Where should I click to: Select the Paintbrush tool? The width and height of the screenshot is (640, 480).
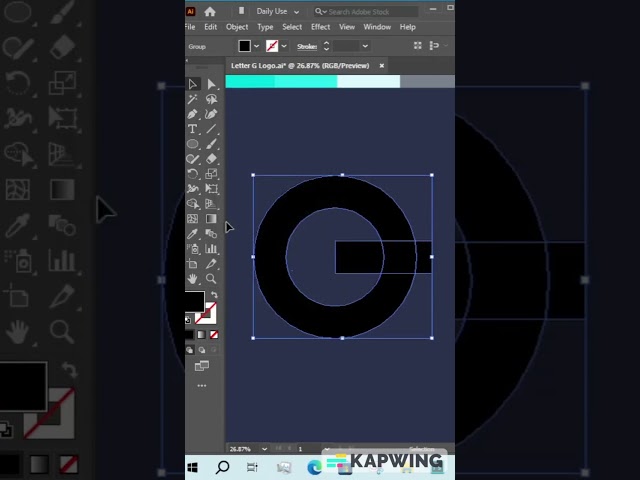211,144
